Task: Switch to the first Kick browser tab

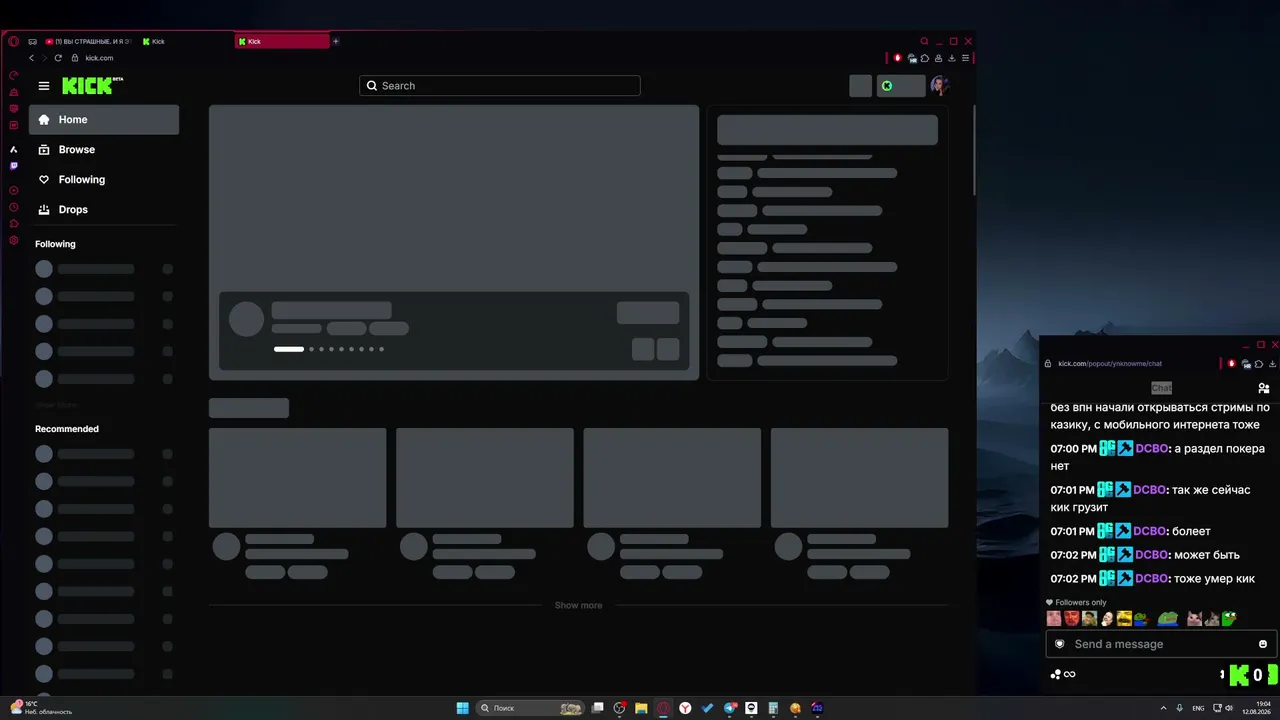Action: point(185,42)
